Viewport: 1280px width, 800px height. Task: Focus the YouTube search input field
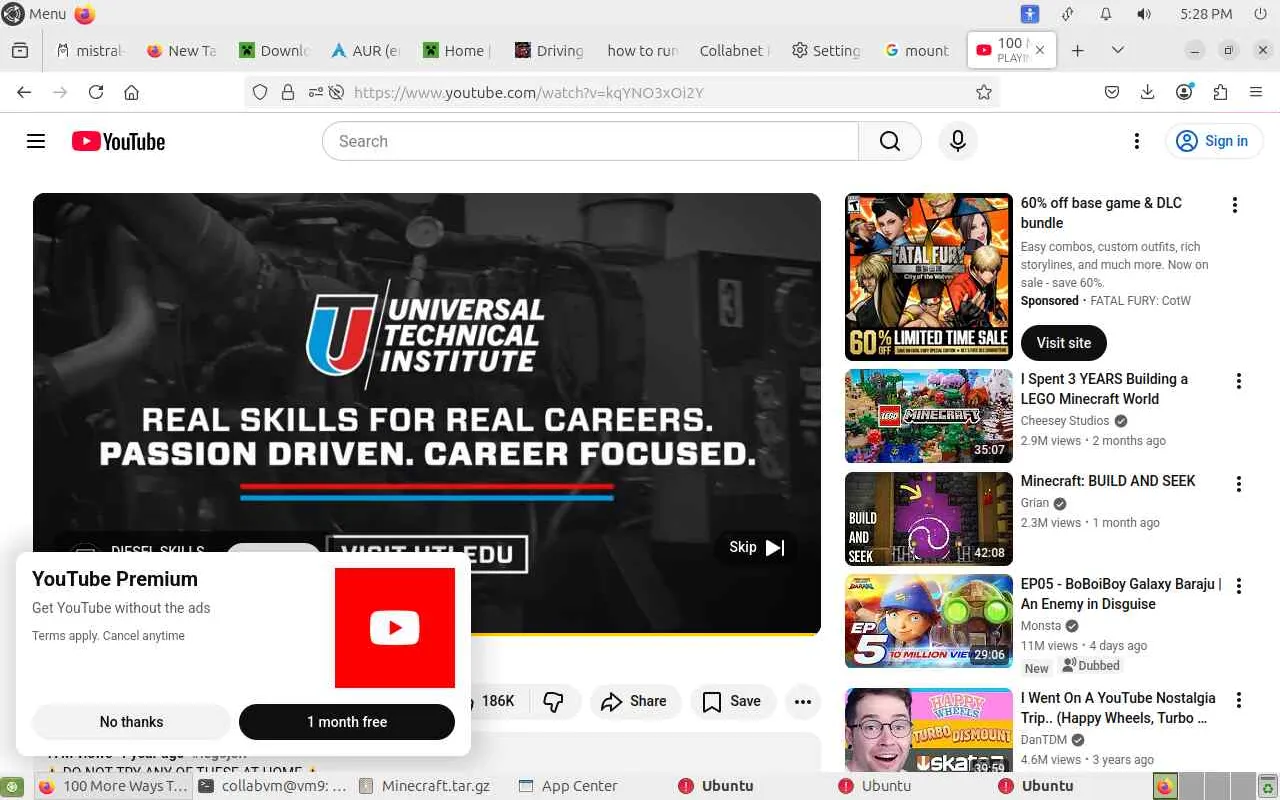(x=590, y=141)
